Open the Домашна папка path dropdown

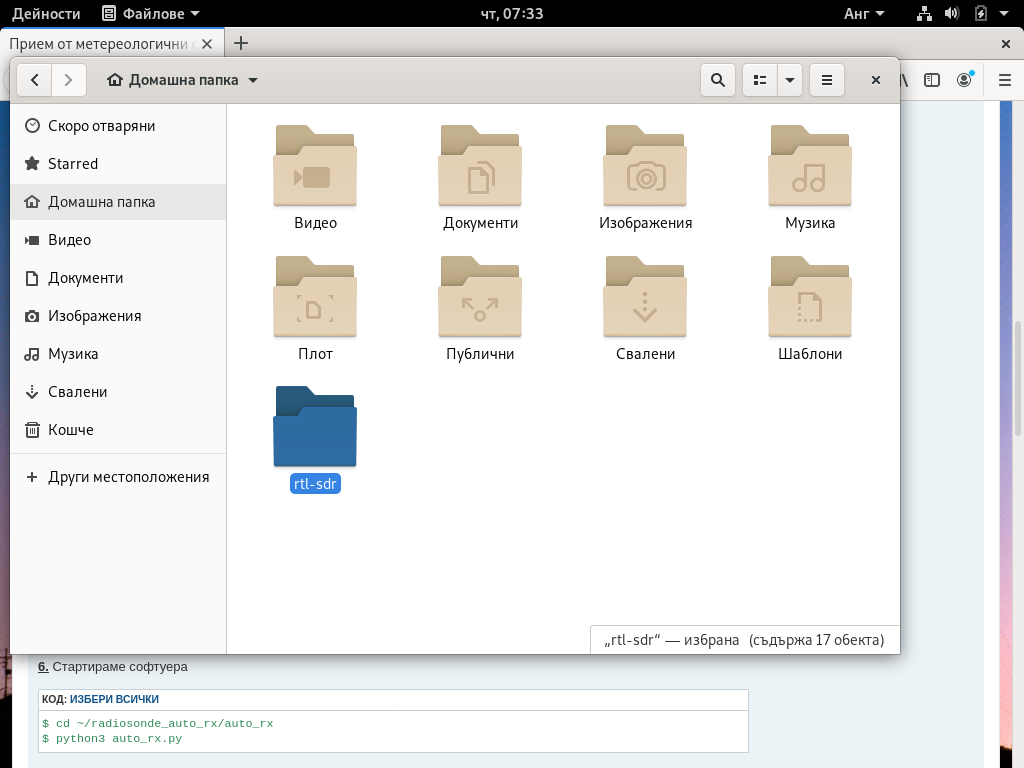pyautogui.click(x=183, y=80)
